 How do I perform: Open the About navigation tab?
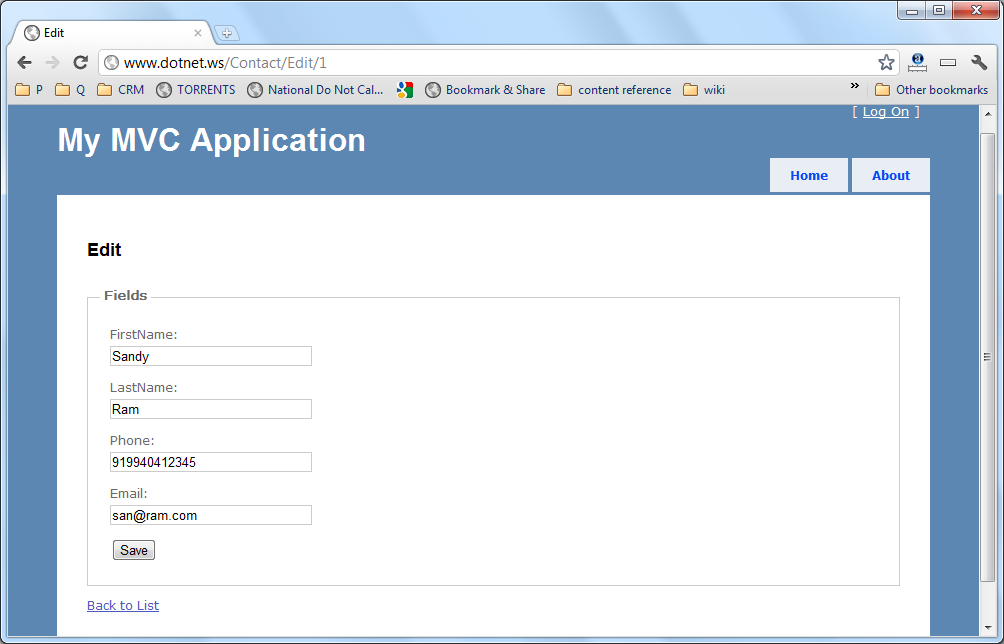tap(890, 175)
